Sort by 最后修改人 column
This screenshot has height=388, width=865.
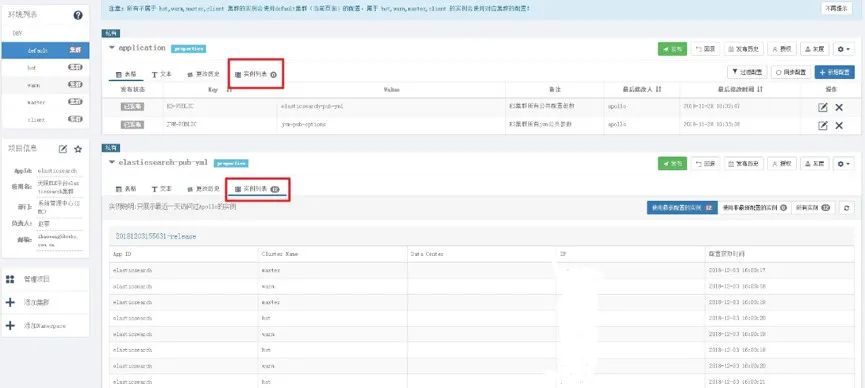pyautogui.click(x=659, y=89)
